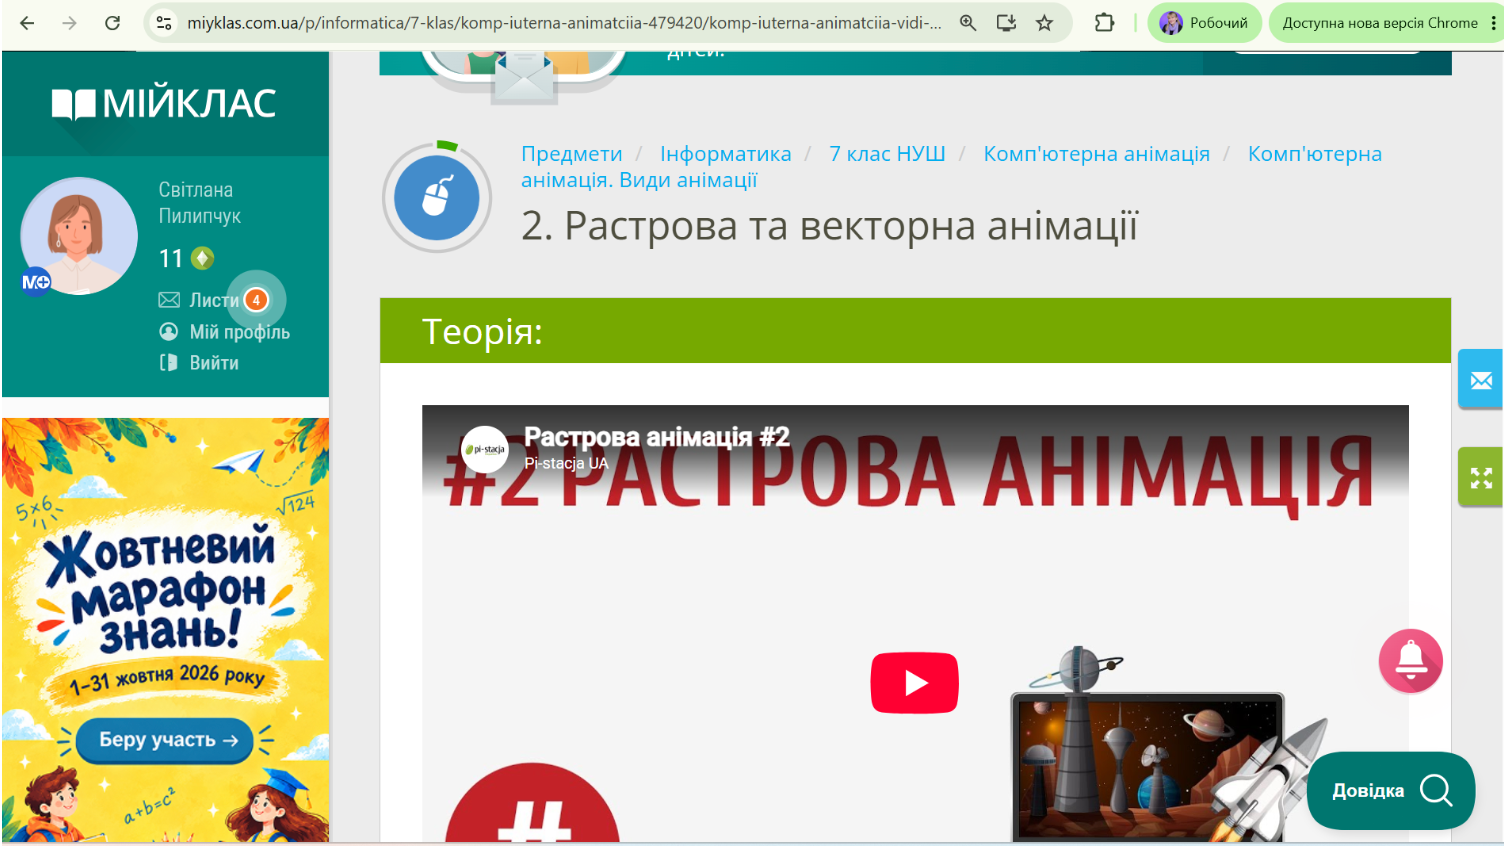Open Предмети breadcrumb link
The width and height of the screenshot is (1504, 846).
(571, 154)
